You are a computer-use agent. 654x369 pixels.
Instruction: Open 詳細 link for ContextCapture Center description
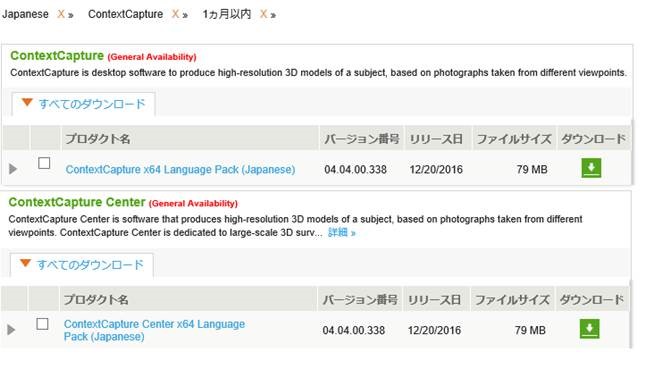point(342,233)
